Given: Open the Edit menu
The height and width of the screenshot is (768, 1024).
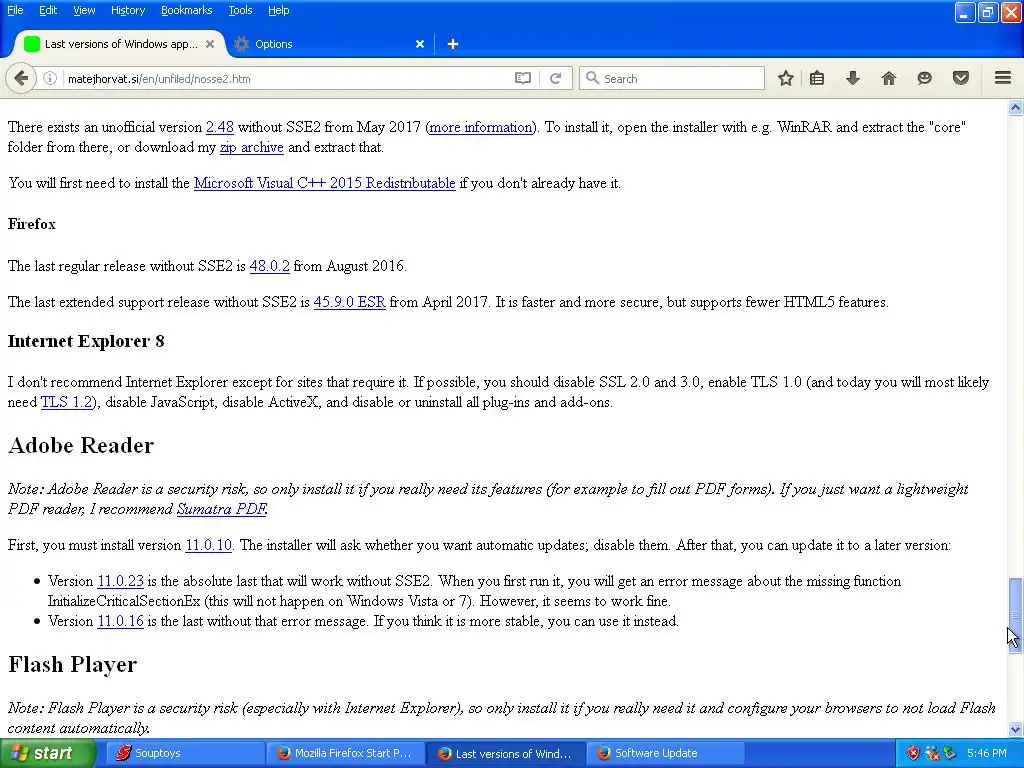Looking at the screenshot, I should (x=48, y=10).
